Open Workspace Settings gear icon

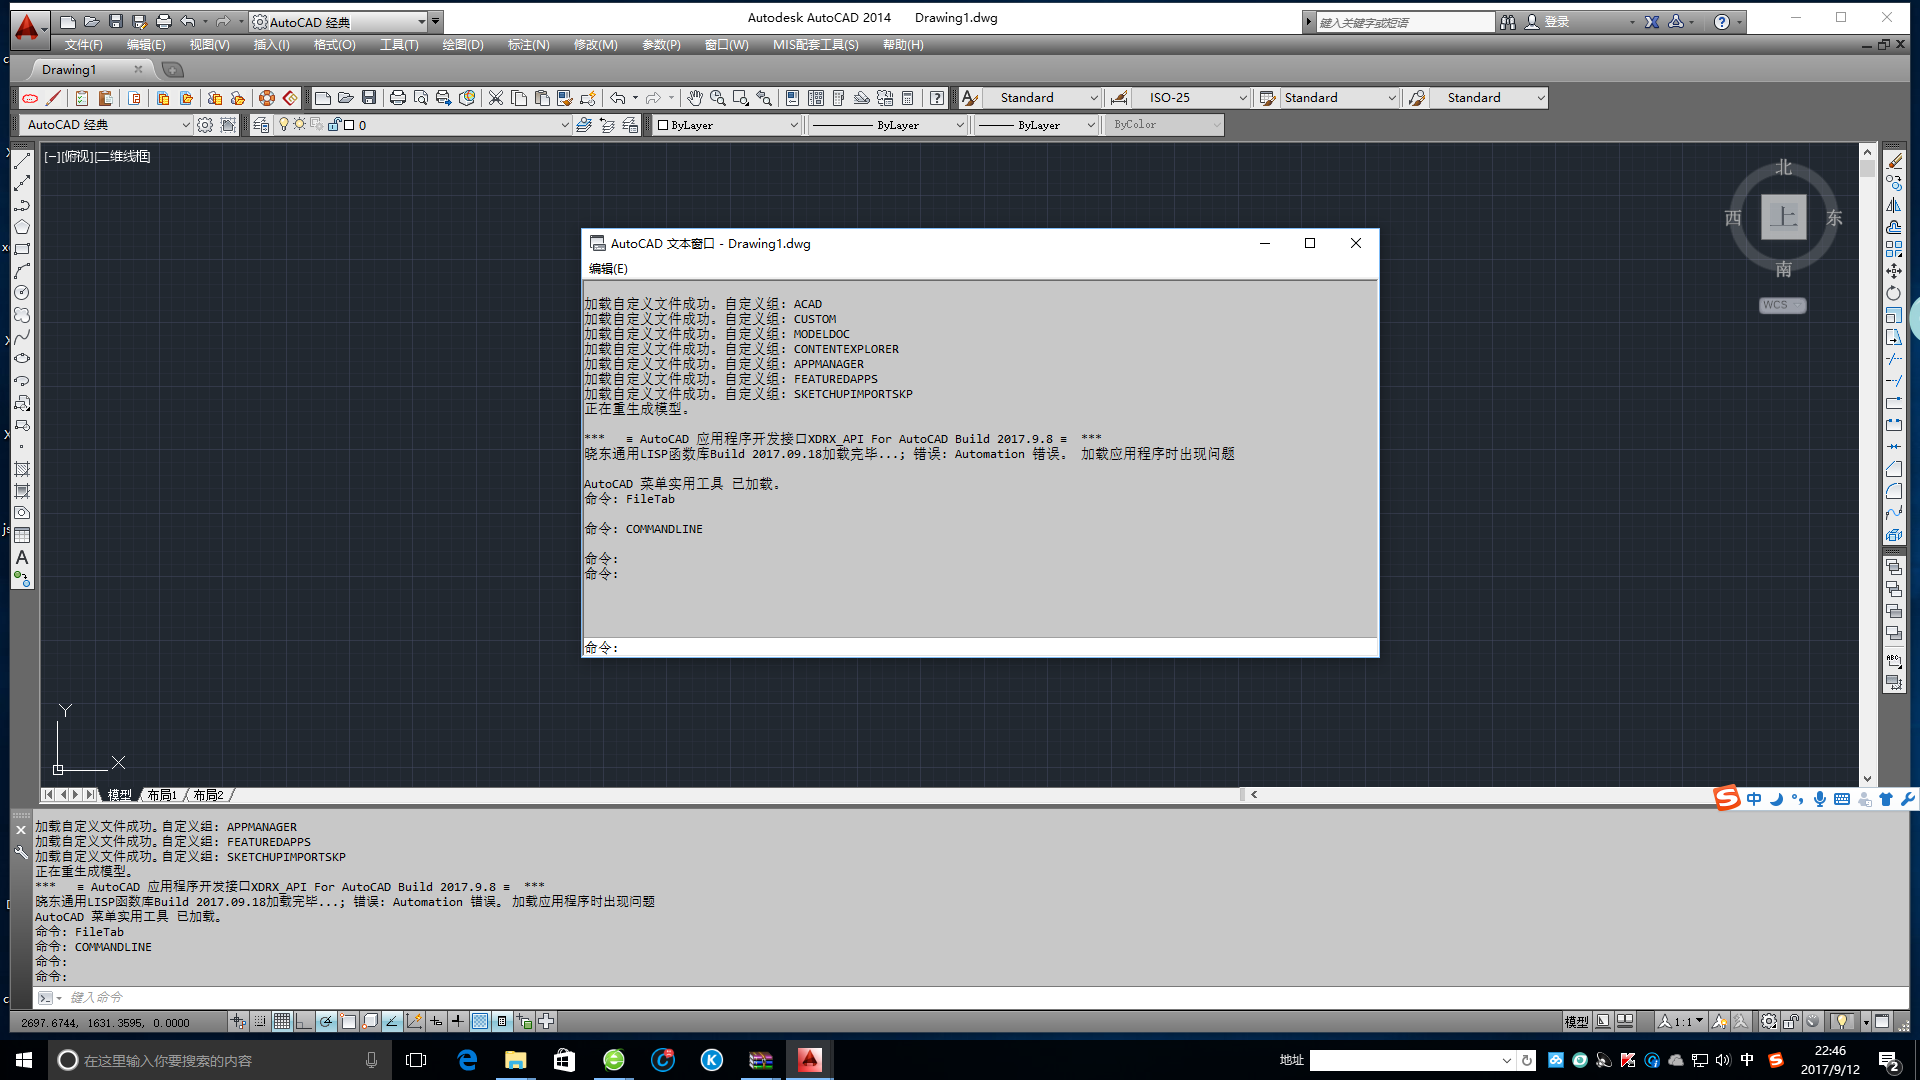click(x=205, y=125)
